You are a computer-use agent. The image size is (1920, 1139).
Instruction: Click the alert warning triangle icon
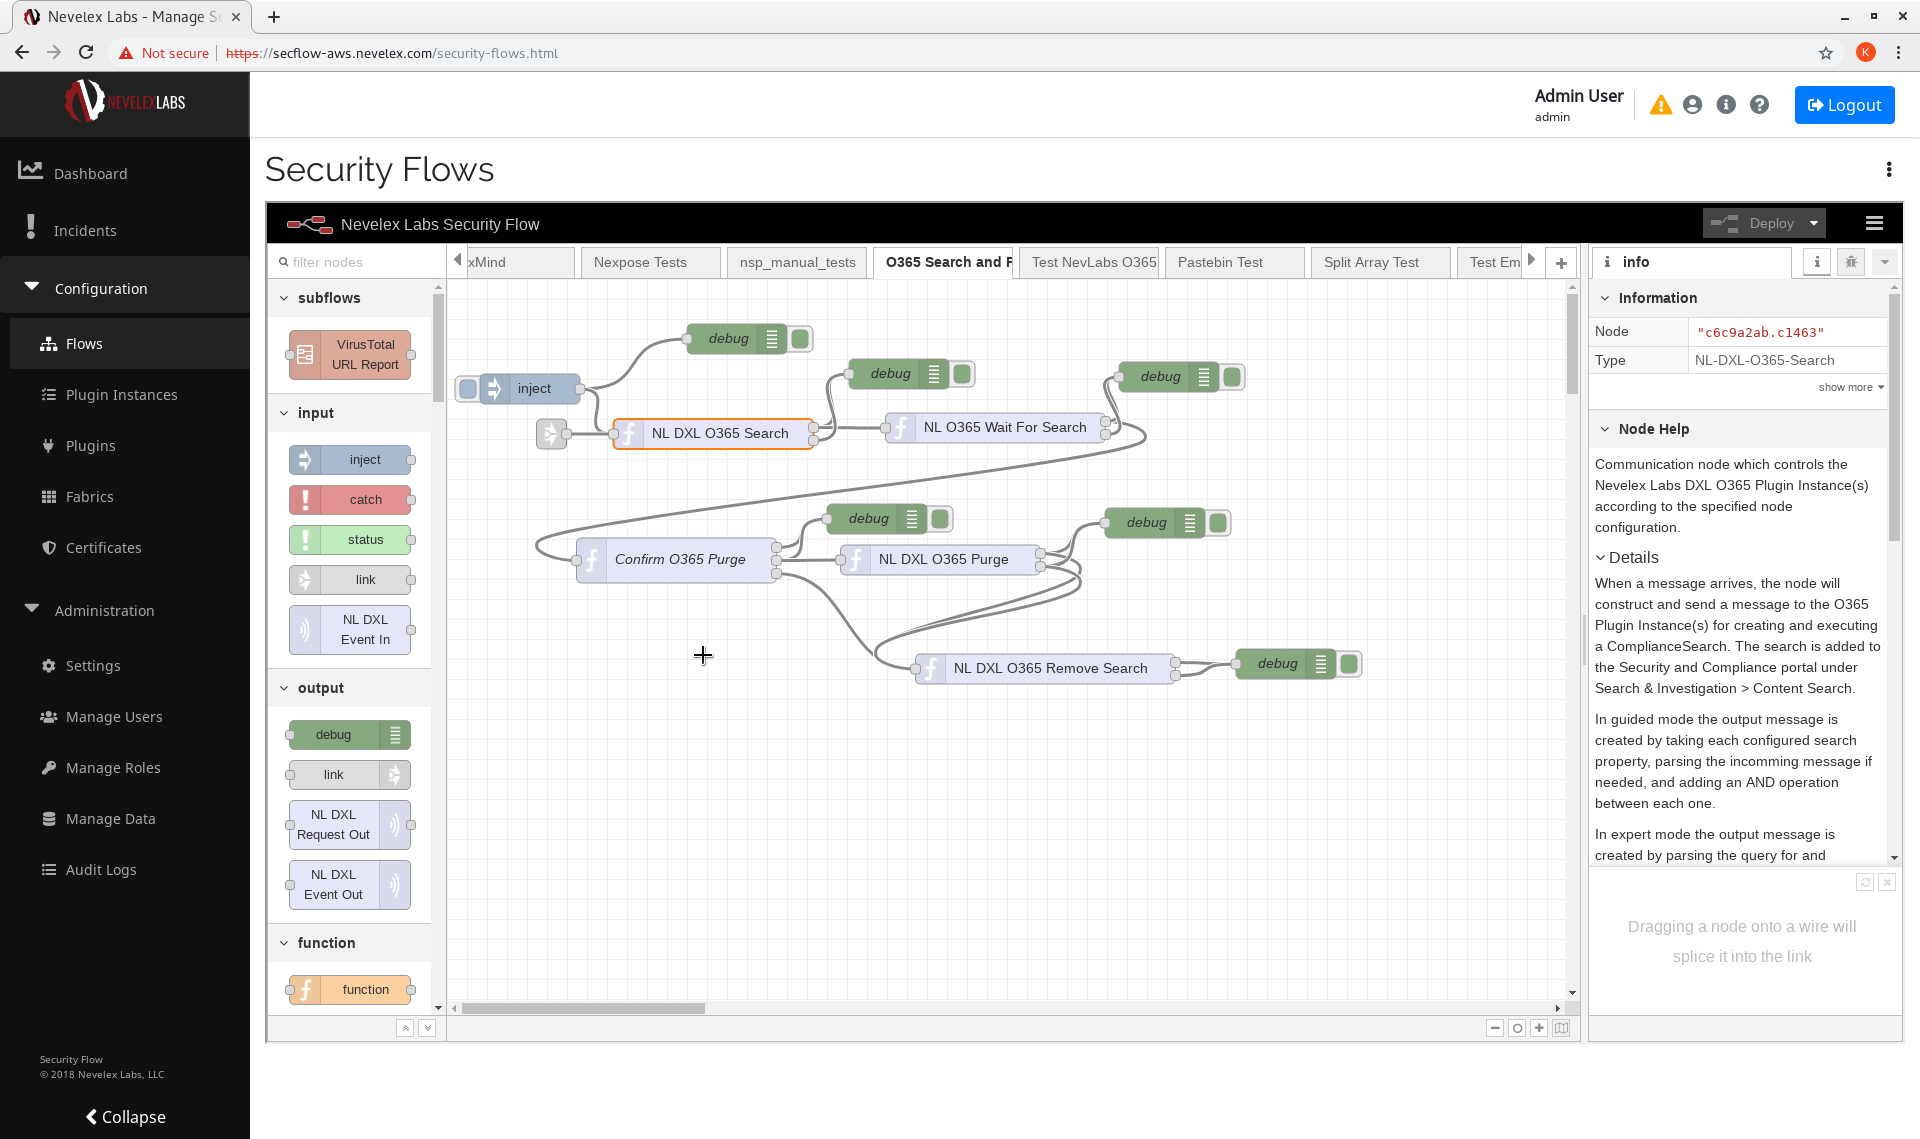pyautogui.click(x=1660, y=105)
